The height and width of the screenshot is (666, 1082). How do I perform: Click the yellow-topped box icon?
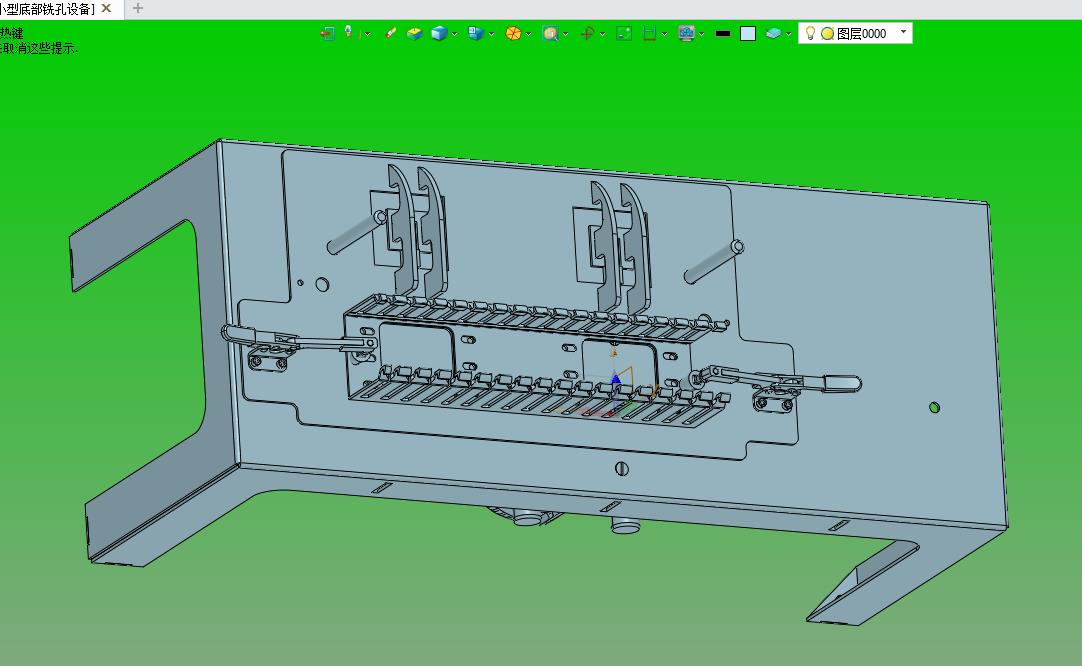414,33
